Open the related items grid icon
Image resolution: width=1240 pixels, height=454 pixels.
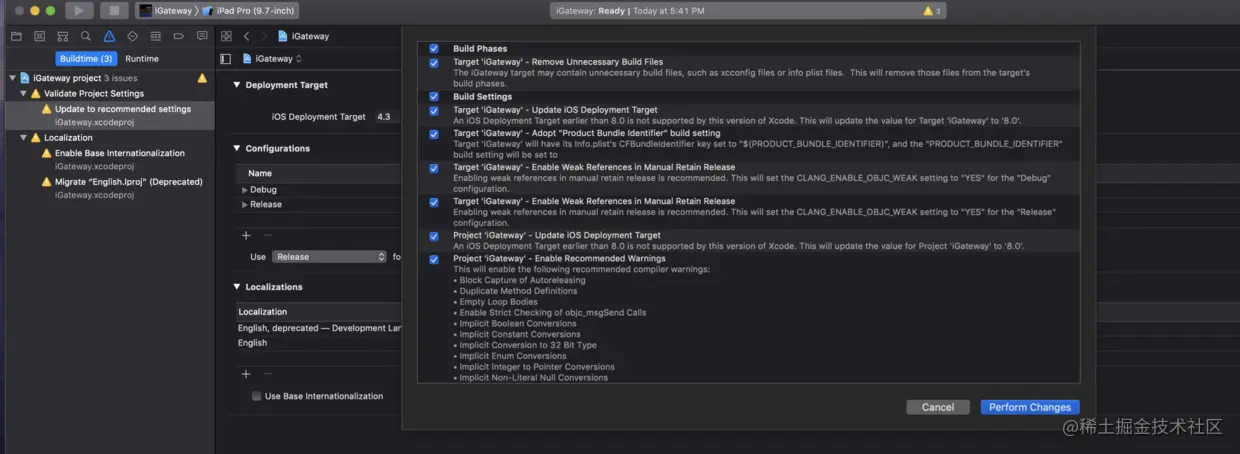point(226,36)
